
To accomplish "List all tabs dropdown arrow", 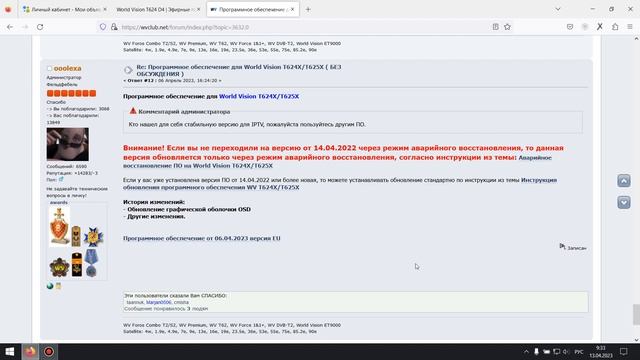I will coord(558,9).
